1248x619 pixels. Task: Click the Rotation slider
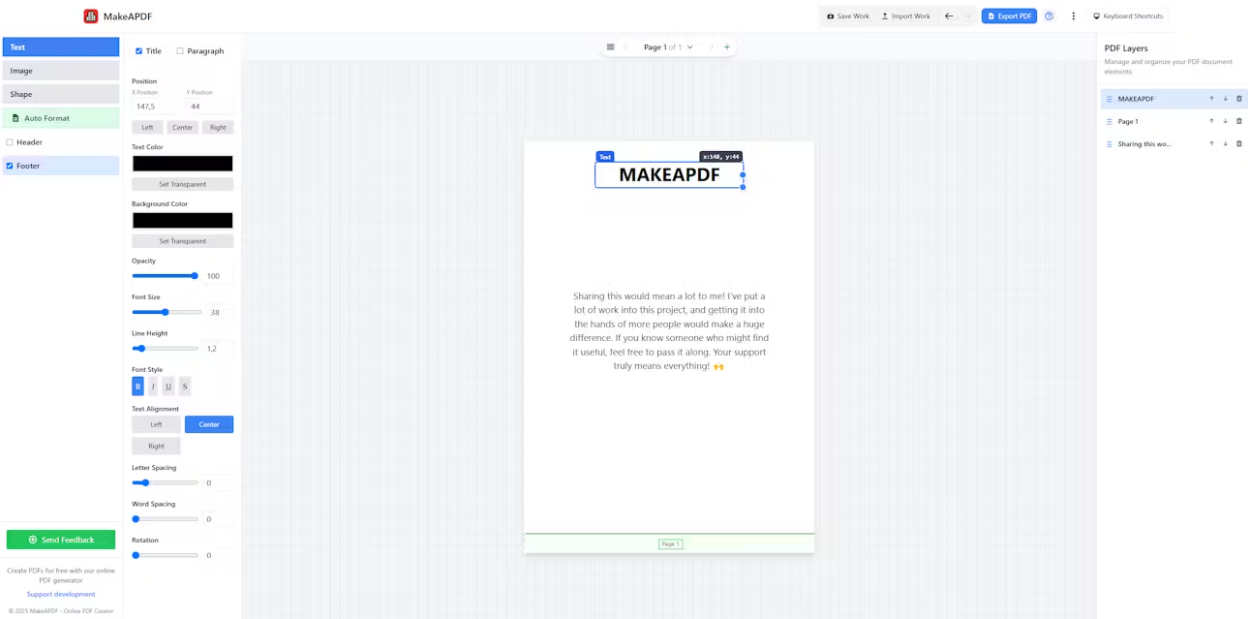coord(165,555)
